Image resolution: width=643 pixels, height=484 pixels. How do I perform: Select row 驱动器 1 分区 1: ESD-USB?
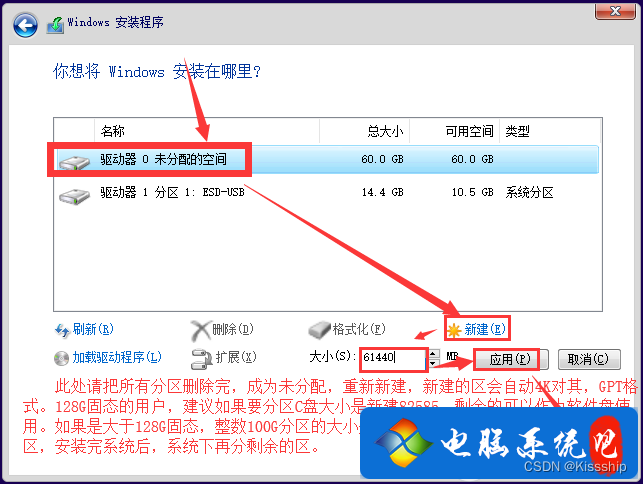click(327, 192)
